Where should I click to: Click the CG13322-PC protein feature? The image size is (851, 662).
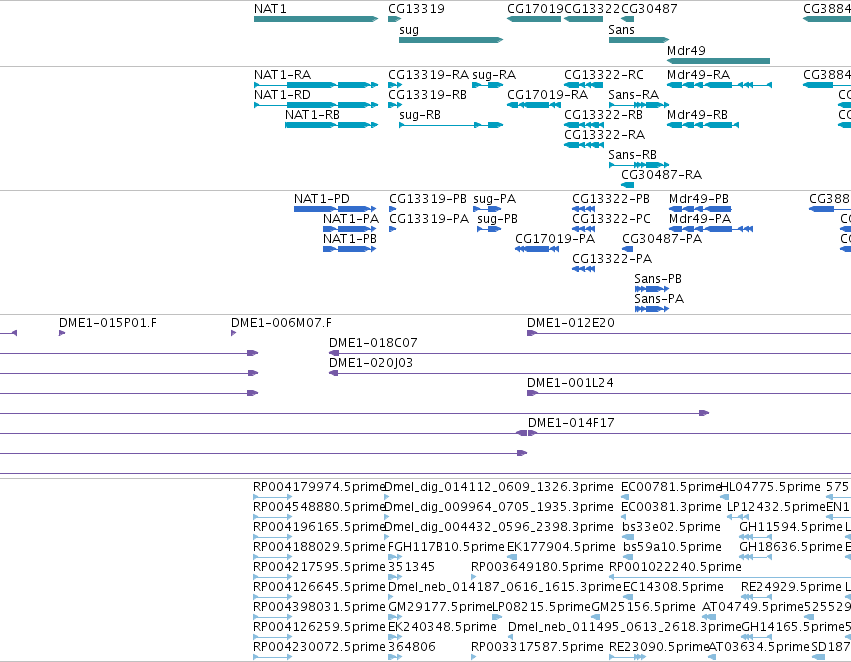583,229
